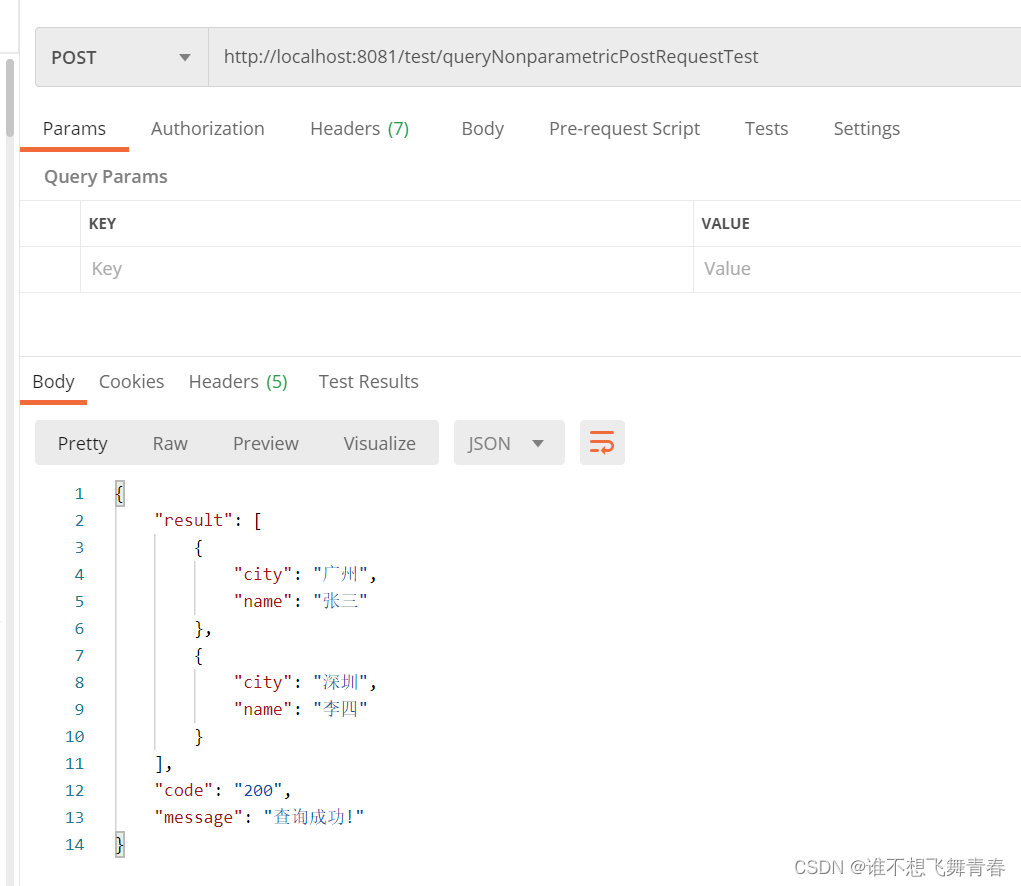Image resolution: width=1021 pixels, height=886 pixels.
Task: Open the POST method dropdown
Action: tap(122, 57)
